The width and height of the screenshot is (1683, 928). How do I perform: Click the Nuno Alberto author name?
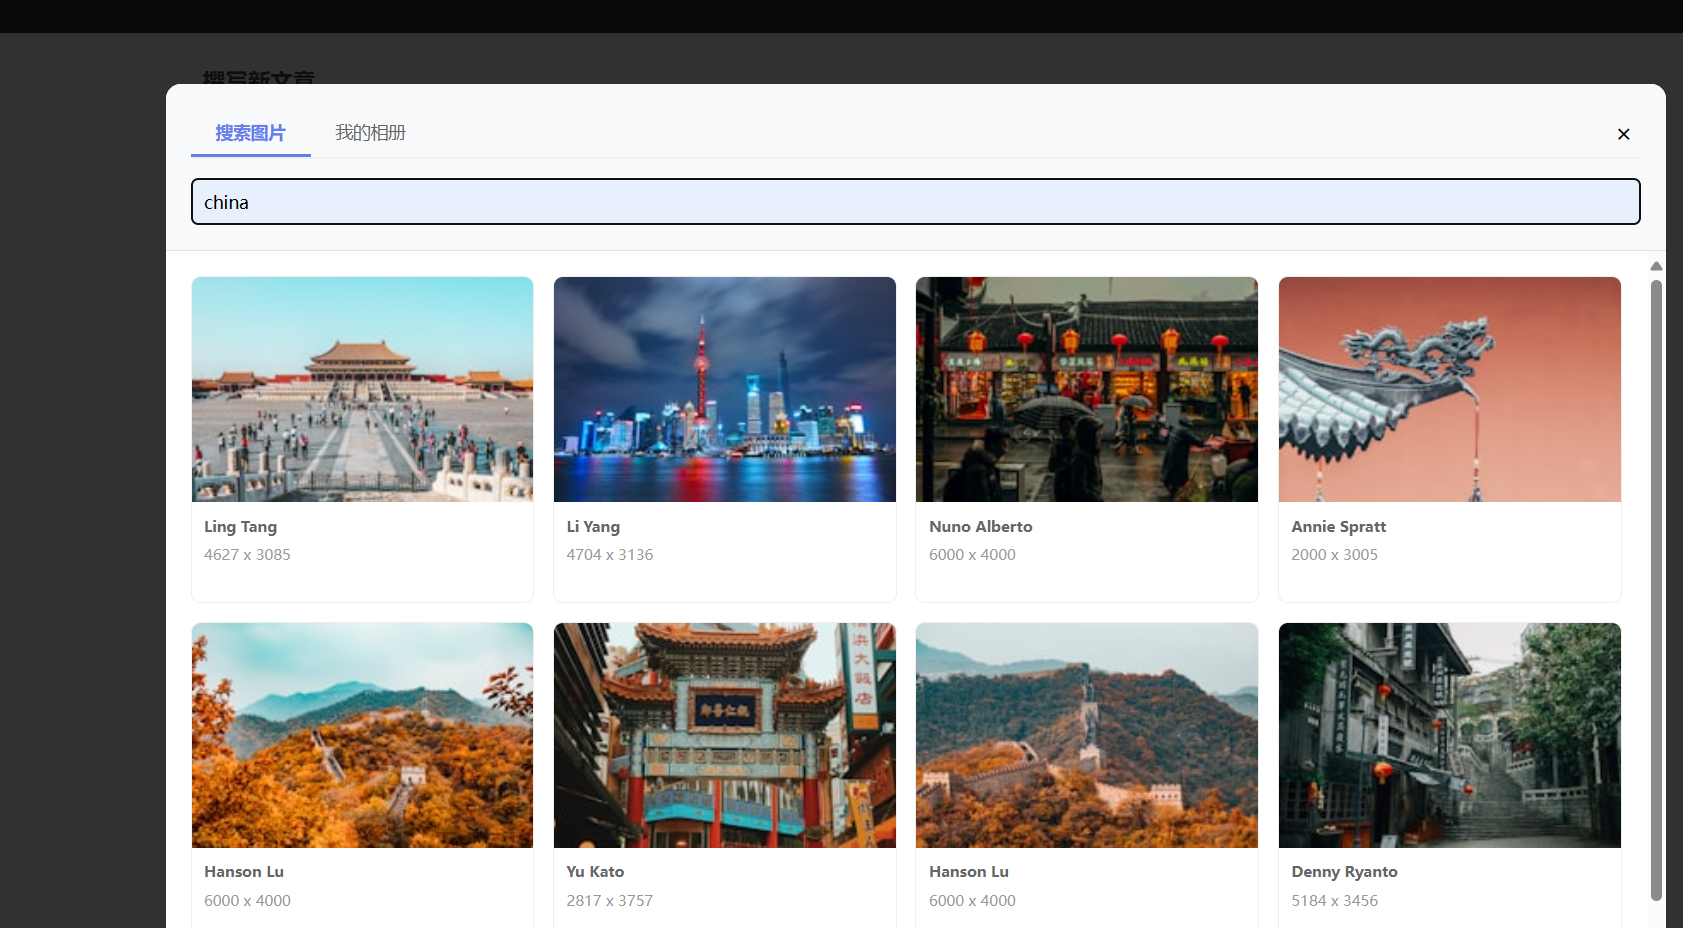tap(980, 527)
